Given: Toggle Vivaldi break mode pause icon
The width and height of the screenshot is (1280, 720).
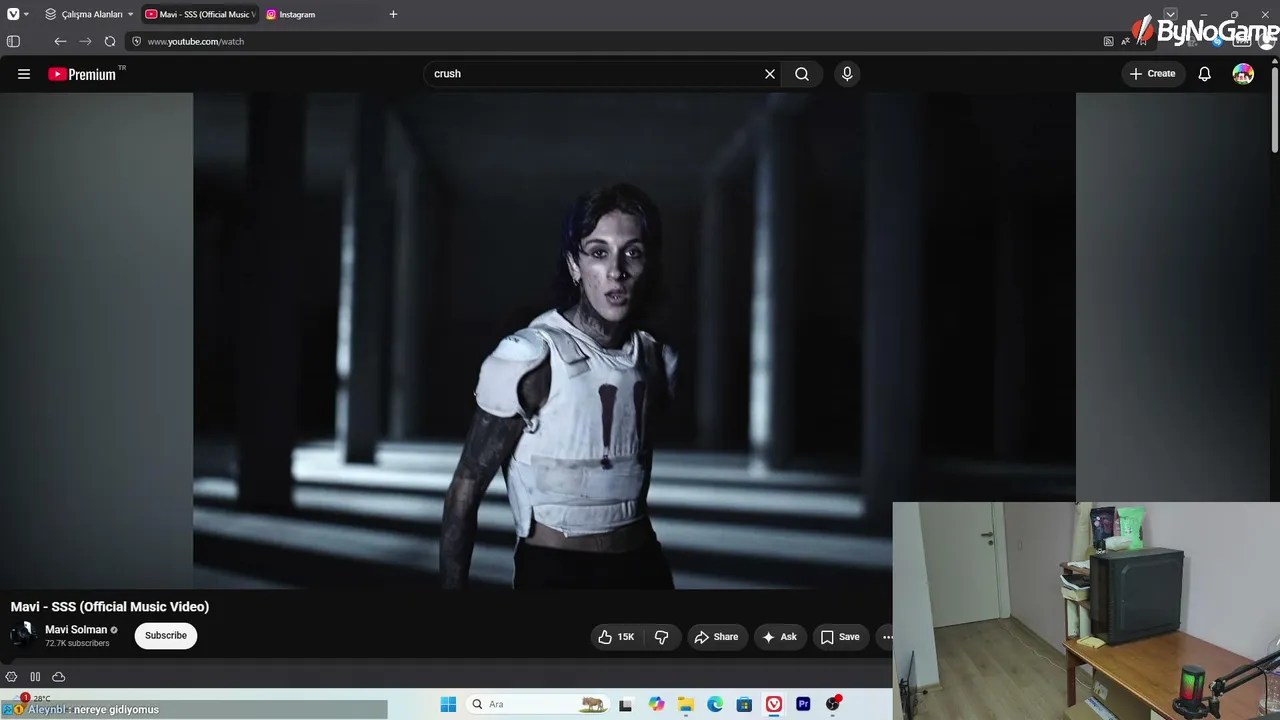Looking at the screenshot, I should click(35, 677).
